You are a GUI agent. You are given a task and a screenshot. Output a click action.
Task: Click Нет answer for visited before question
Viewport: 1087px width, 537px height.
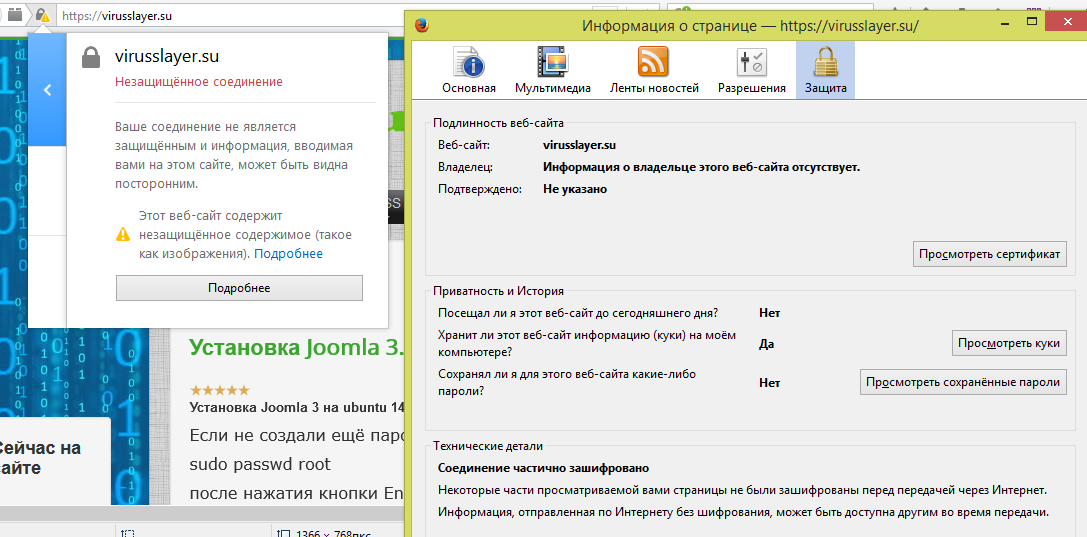point(769,313)
